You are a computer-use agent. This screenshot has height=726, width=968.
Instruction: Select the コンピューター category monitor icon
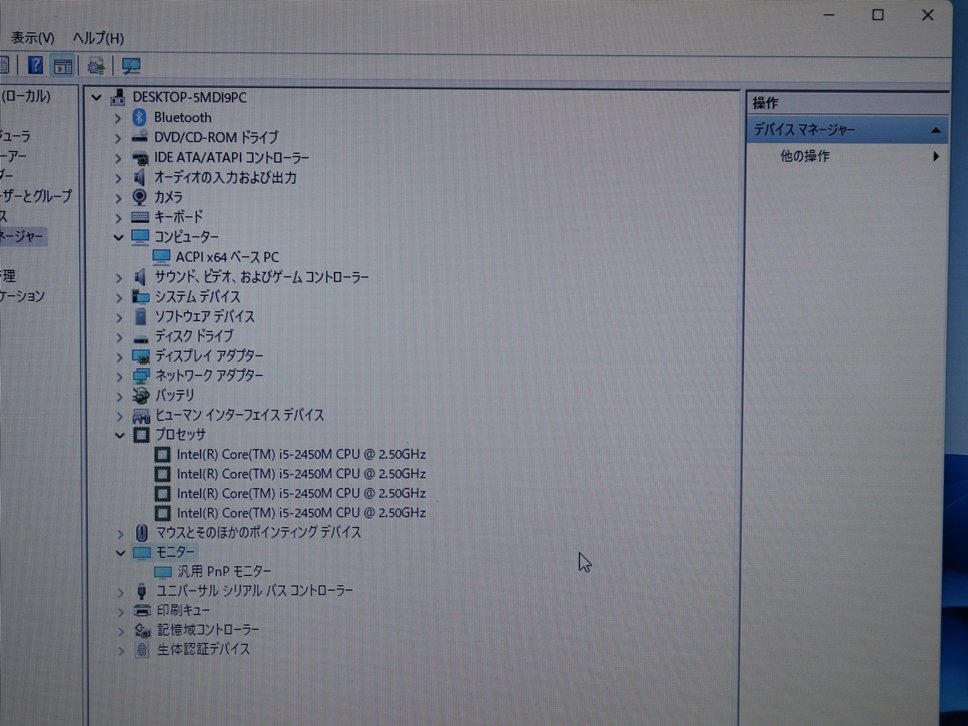pyautogui.click(x=140, y=237)
